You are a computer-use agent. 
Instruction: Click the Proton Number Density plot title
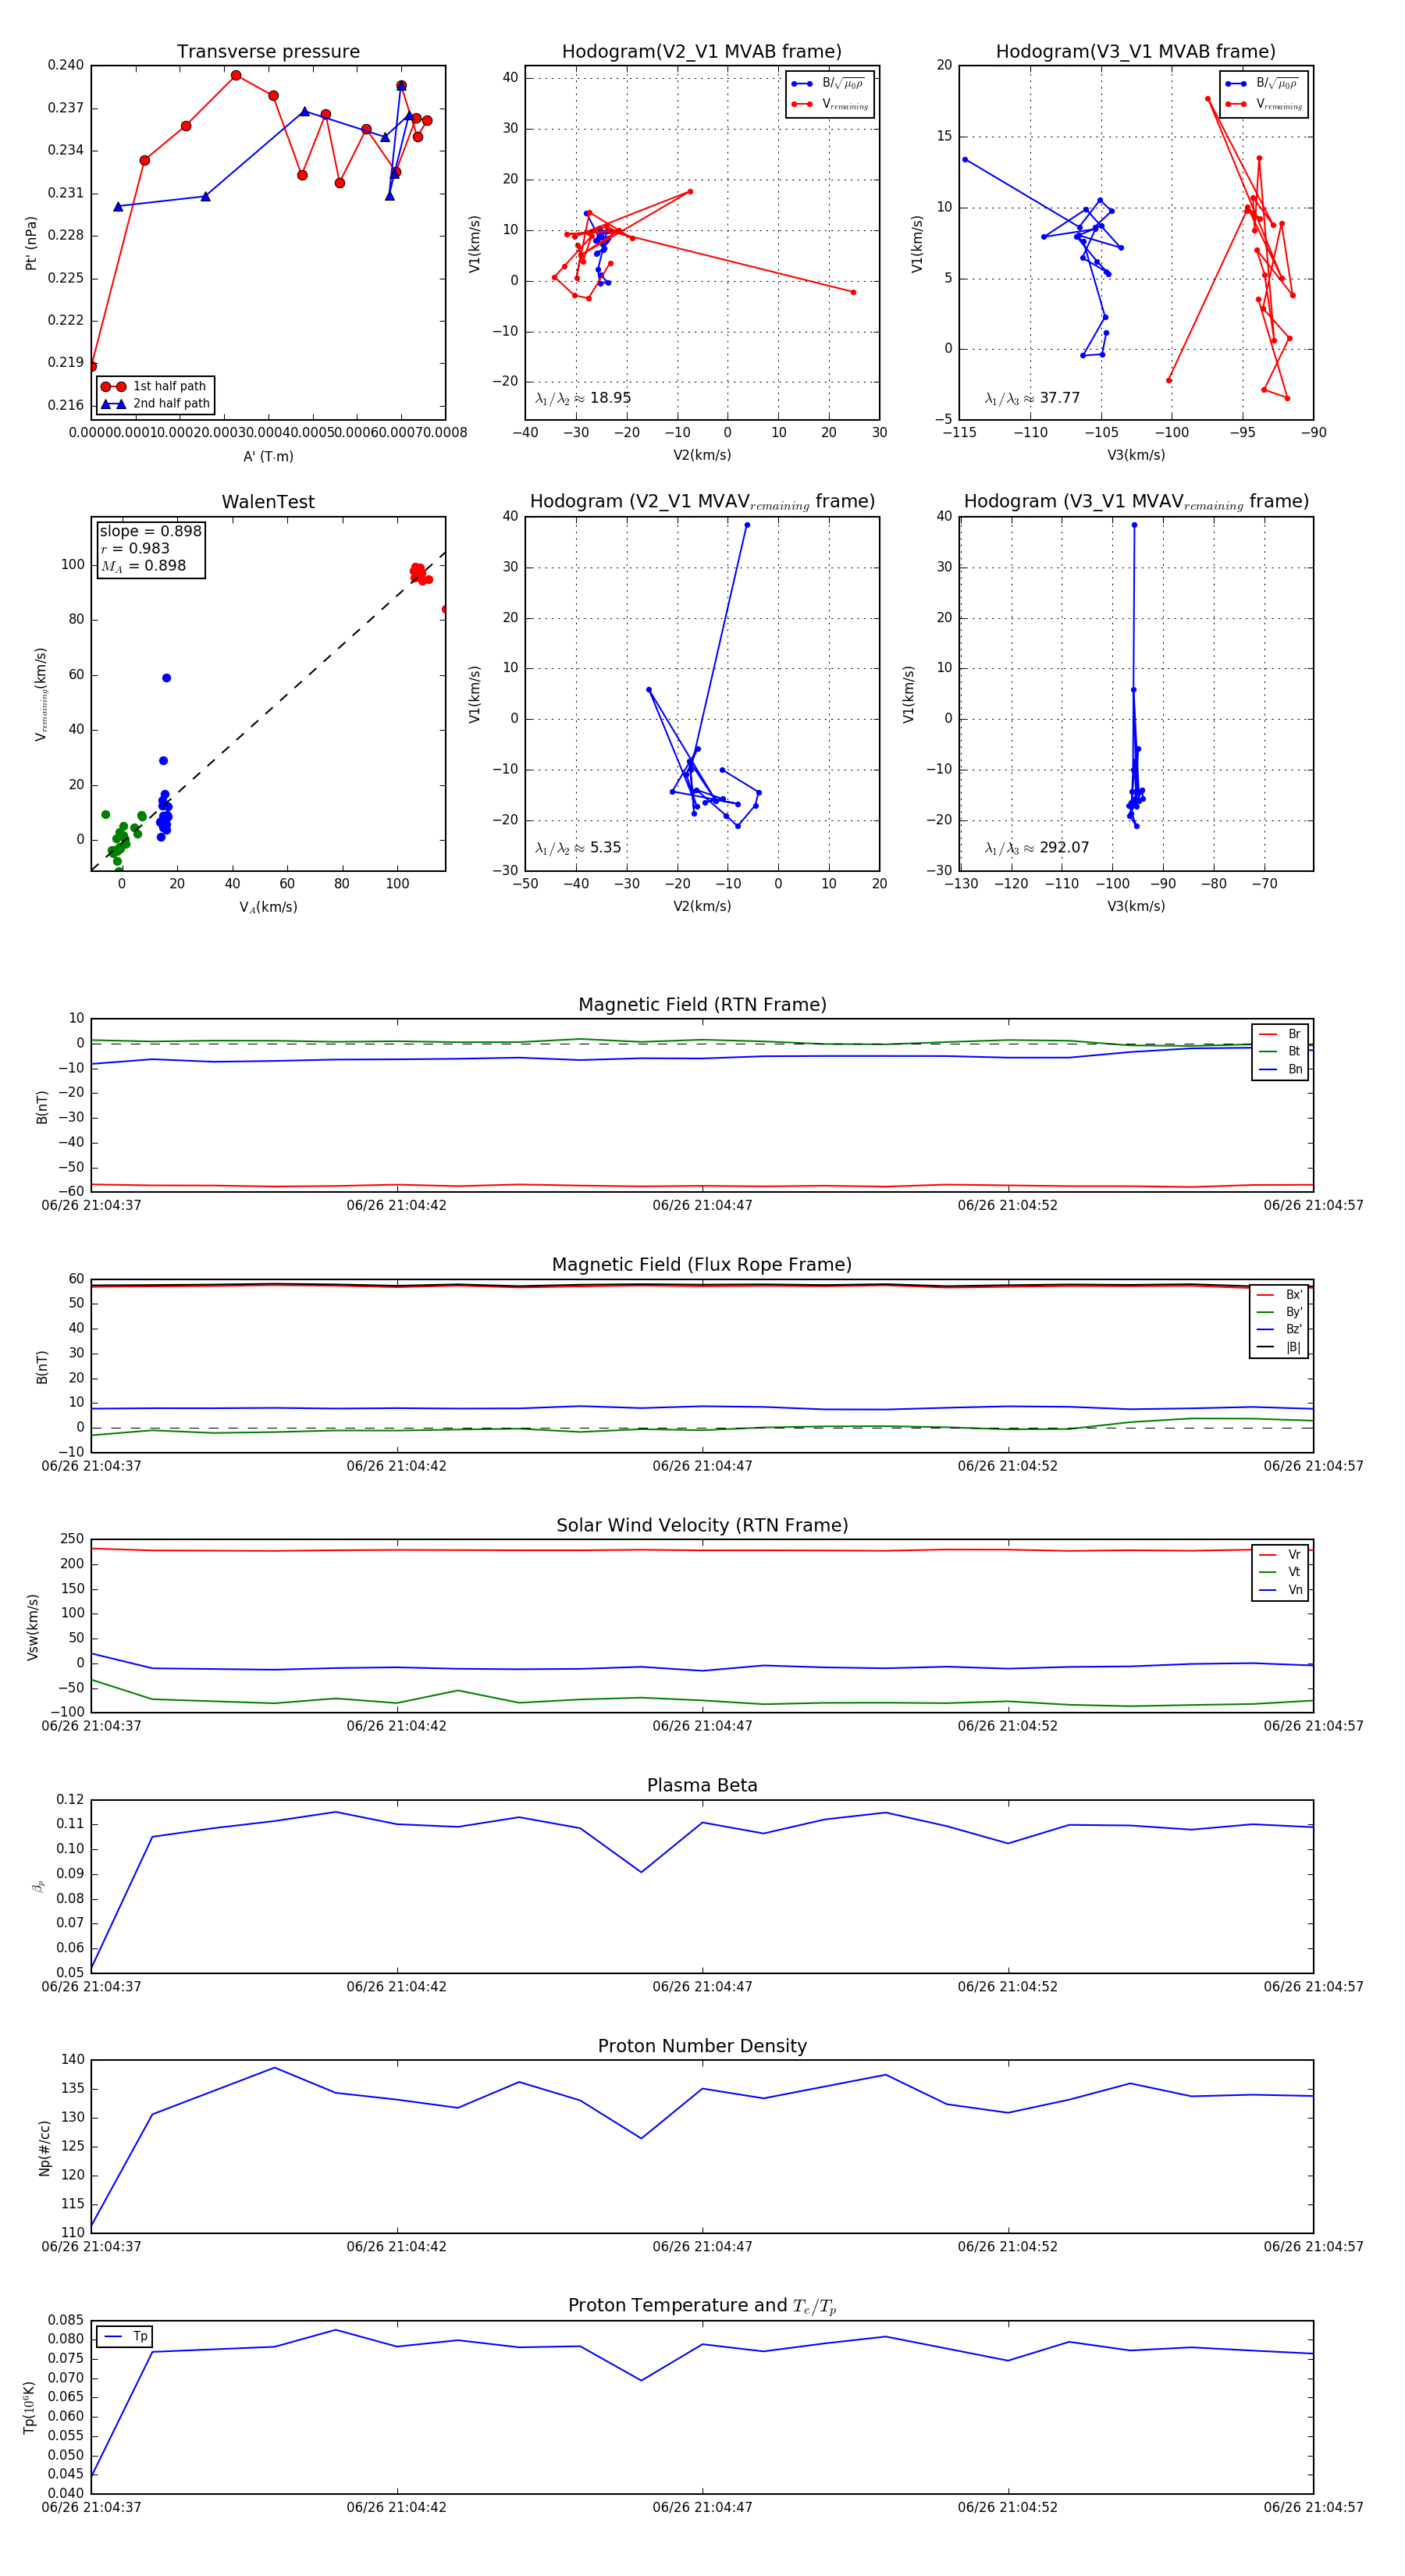tap(702, 2045)
